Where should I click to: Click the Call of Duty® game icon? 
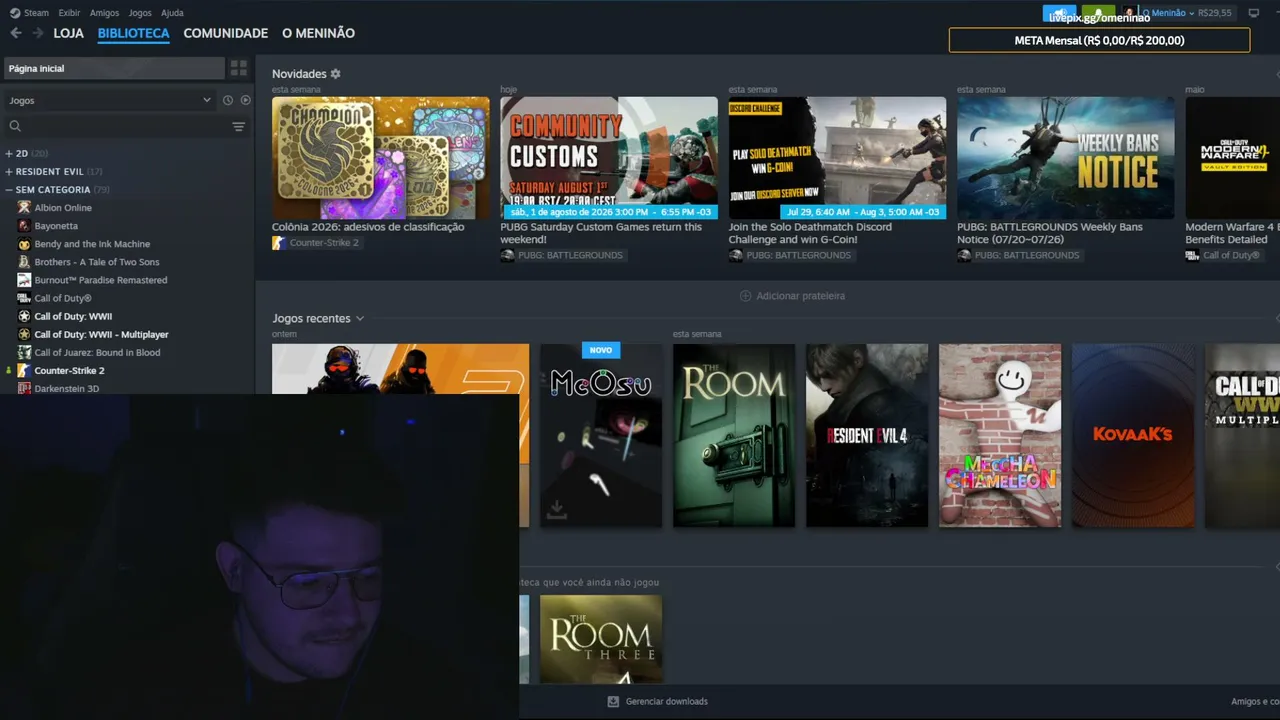coord(25,298)
